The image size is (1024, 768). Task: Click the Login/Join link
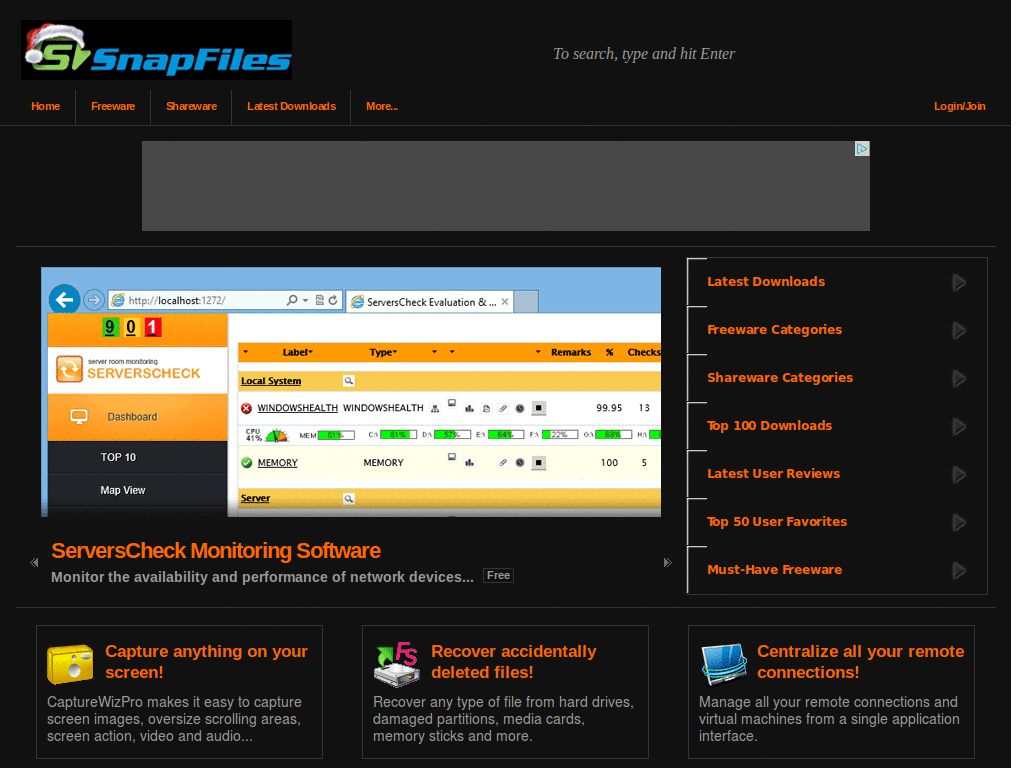coord(959,106)
